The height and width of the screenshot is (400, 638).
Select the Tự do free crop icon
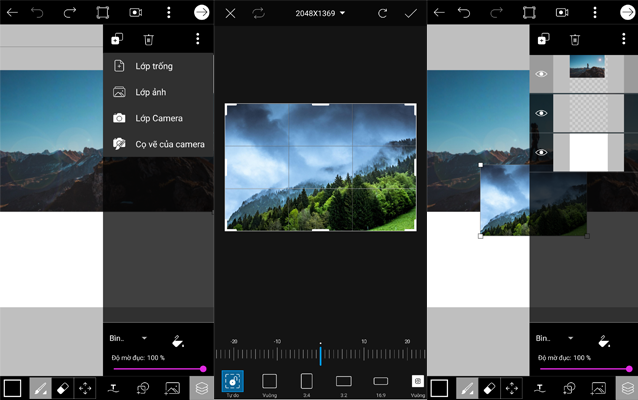[232, 381]
